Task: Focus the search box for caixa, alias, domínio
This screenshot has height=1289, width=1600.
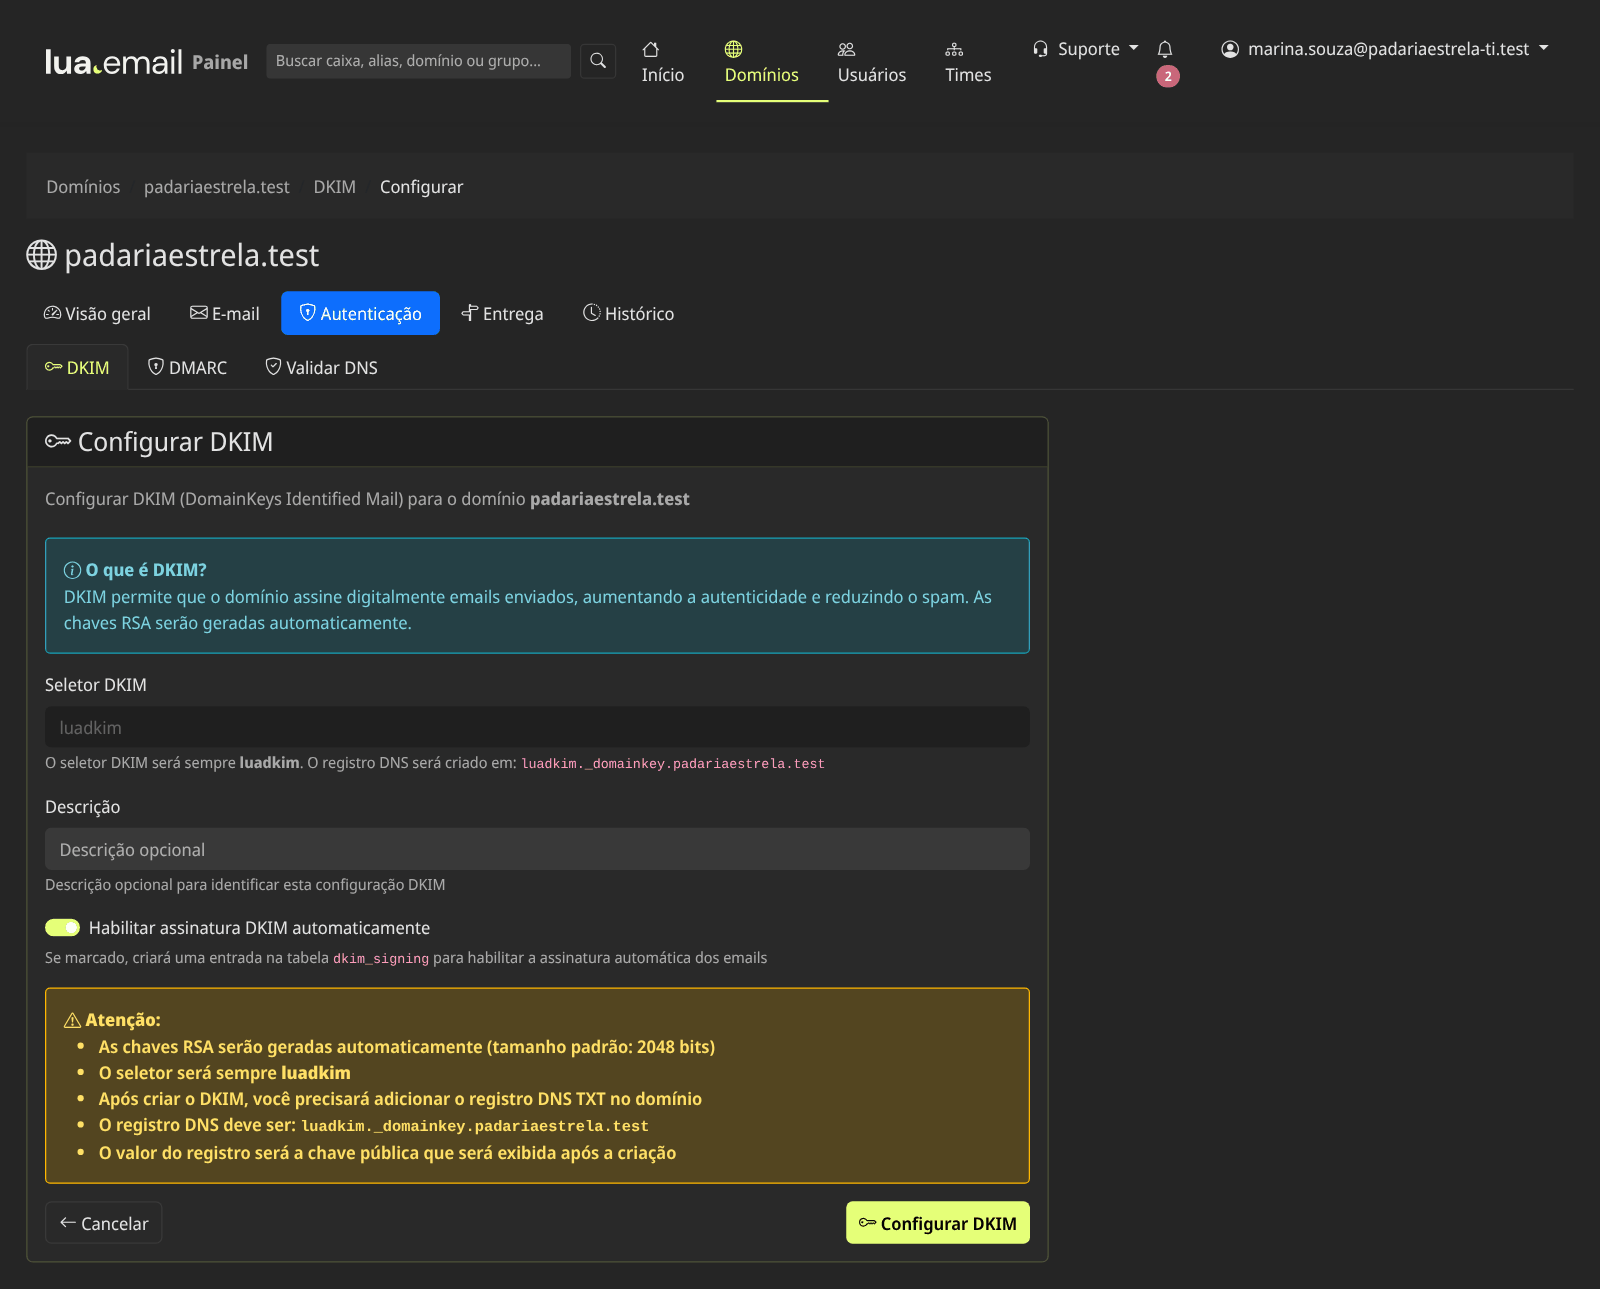Action: pos(418,61)
